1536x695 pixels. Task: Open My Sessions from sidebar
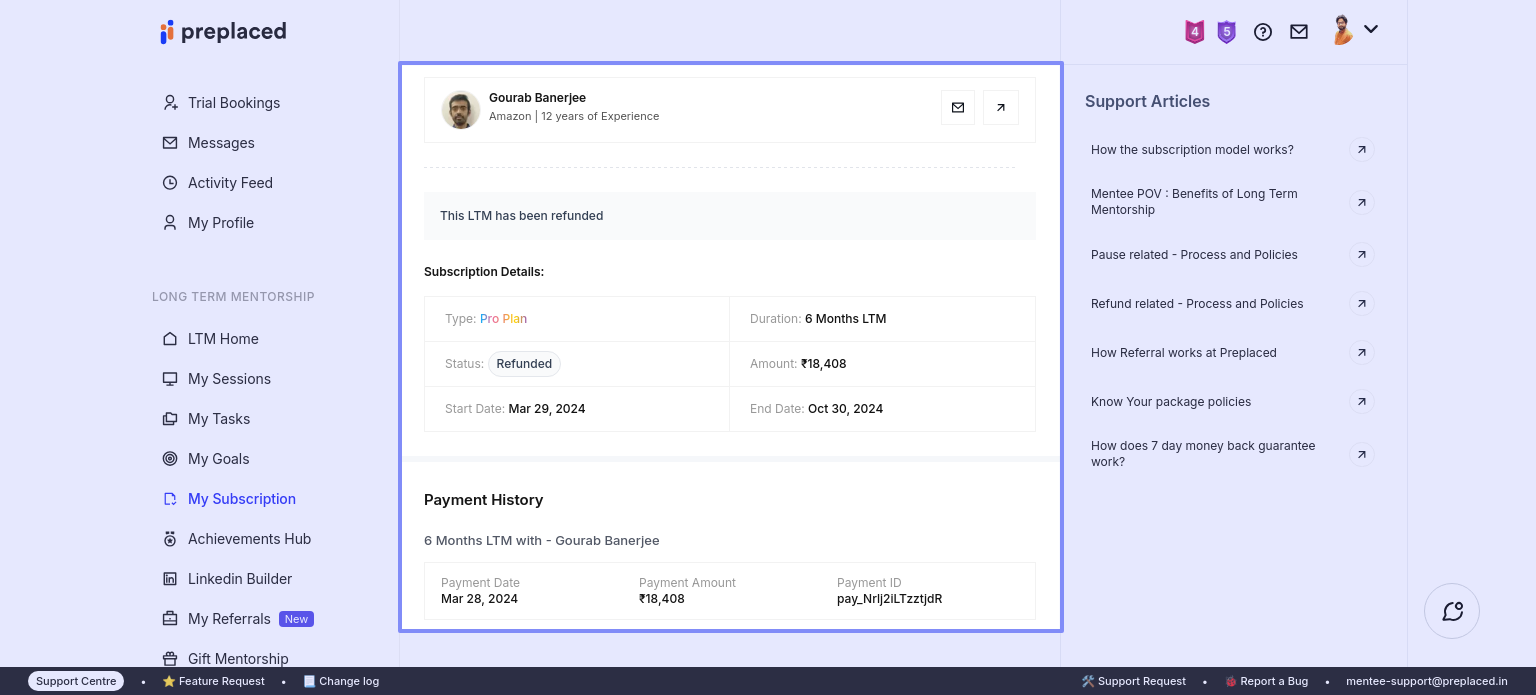229,379
